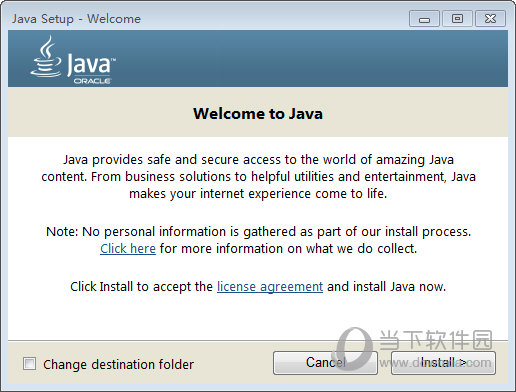Viewport: 516px width, 392px height.
Task: Click the Java coffee cup logo
Action: click(x=46, y=57)
